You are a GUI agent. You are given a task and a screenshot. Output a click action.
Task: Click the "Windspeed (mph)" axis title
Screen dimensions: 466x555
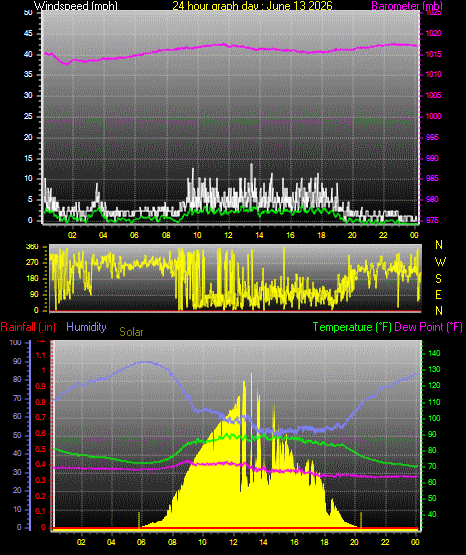75,6
